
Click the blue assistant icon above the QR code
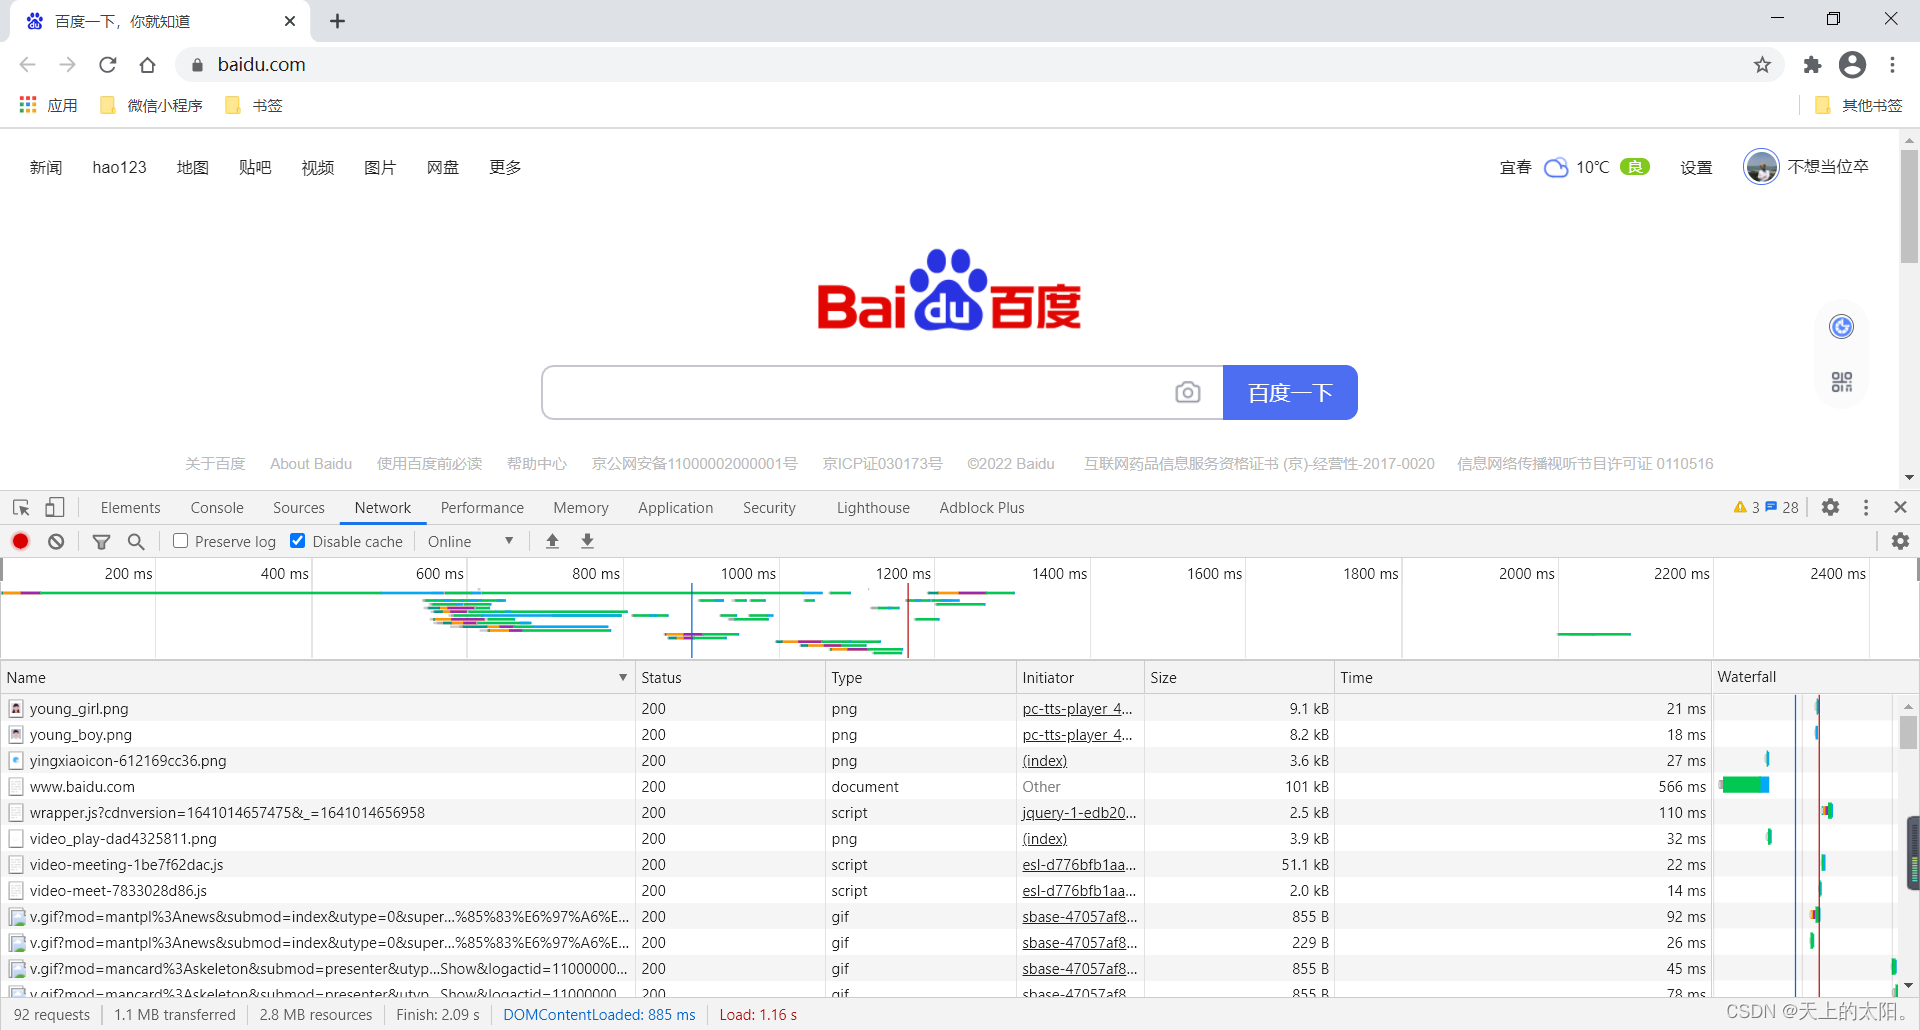tap(1842, 327)
